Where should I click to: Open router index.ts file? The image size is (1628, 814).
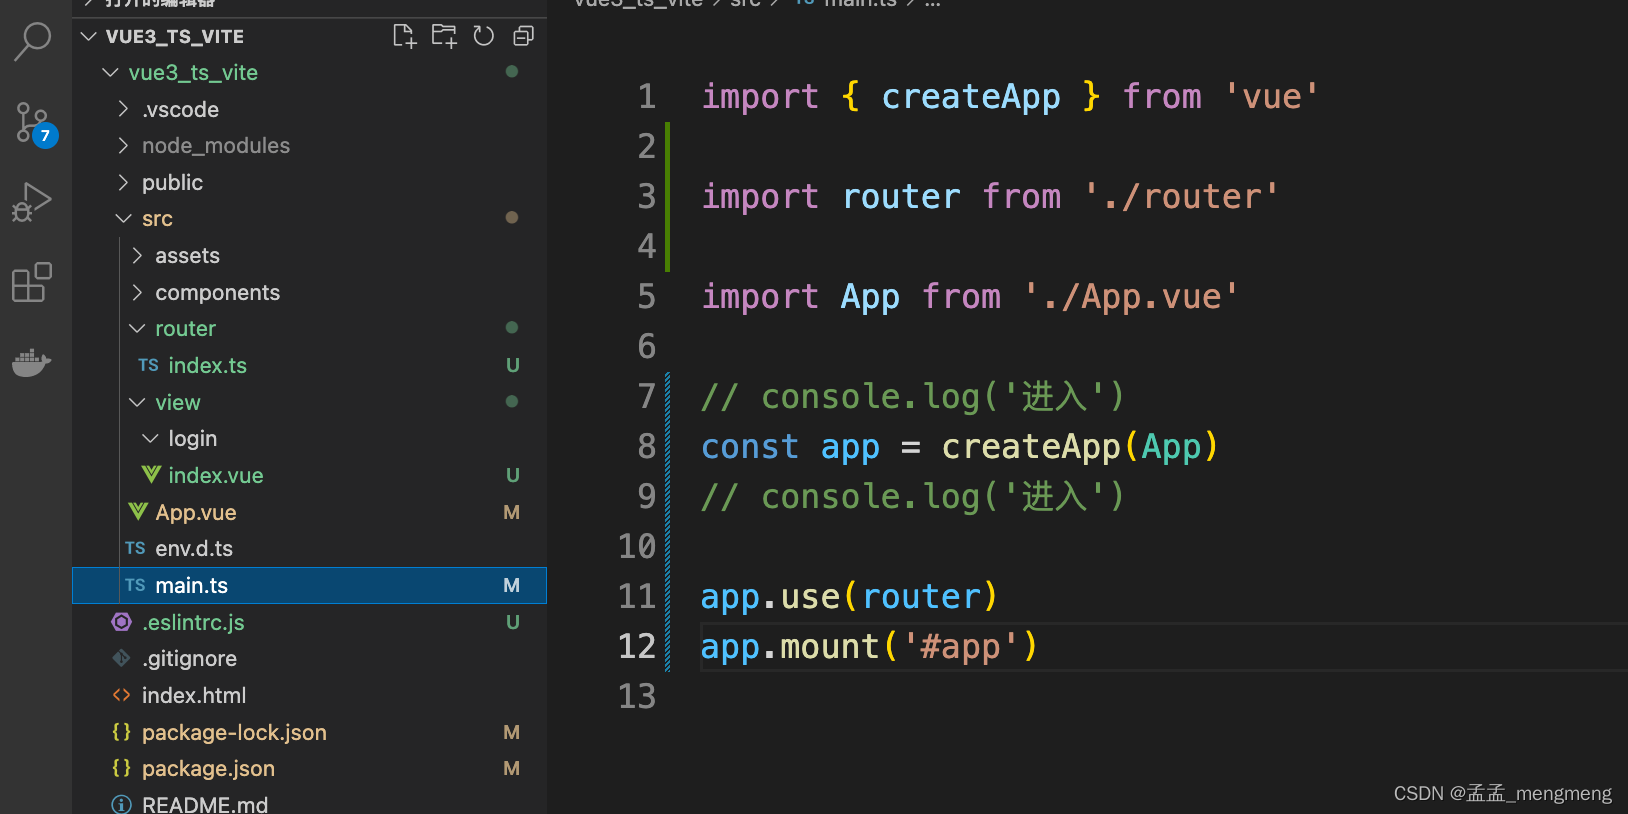pyautogui.click(x=309, y=366)
